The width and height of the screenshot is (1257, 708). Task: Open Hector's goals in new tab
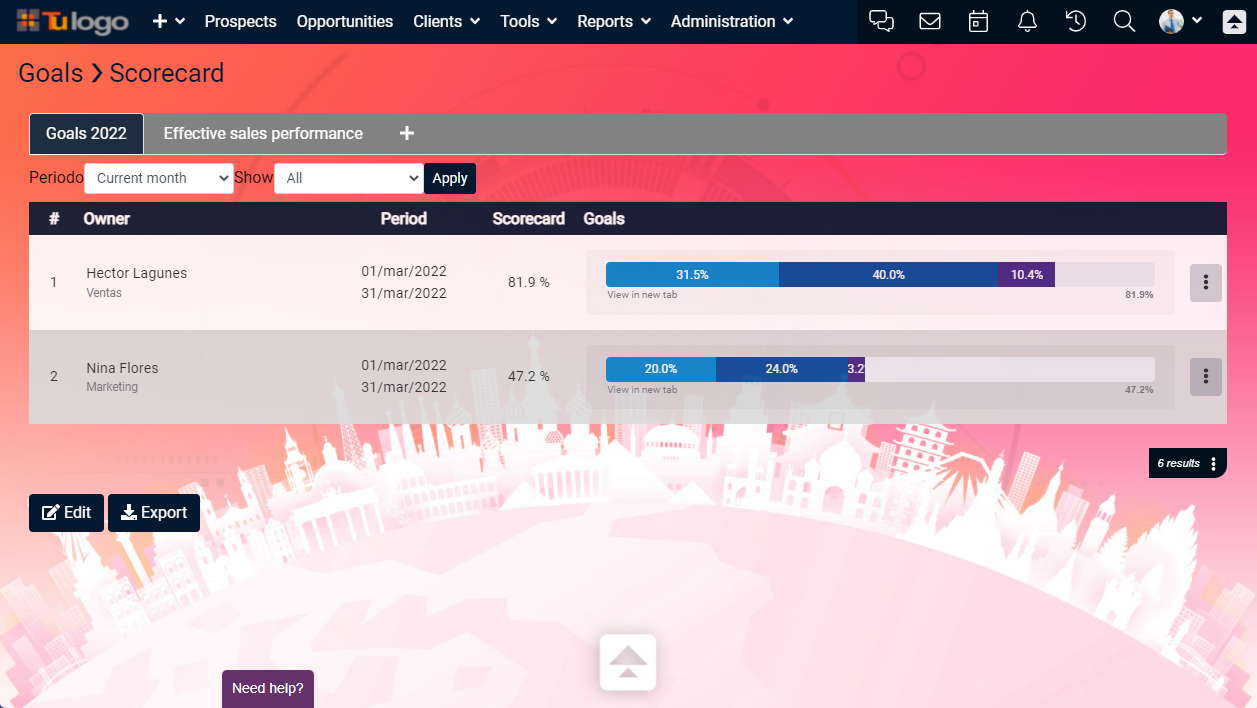pyautogui.click(x=640, y=295)
